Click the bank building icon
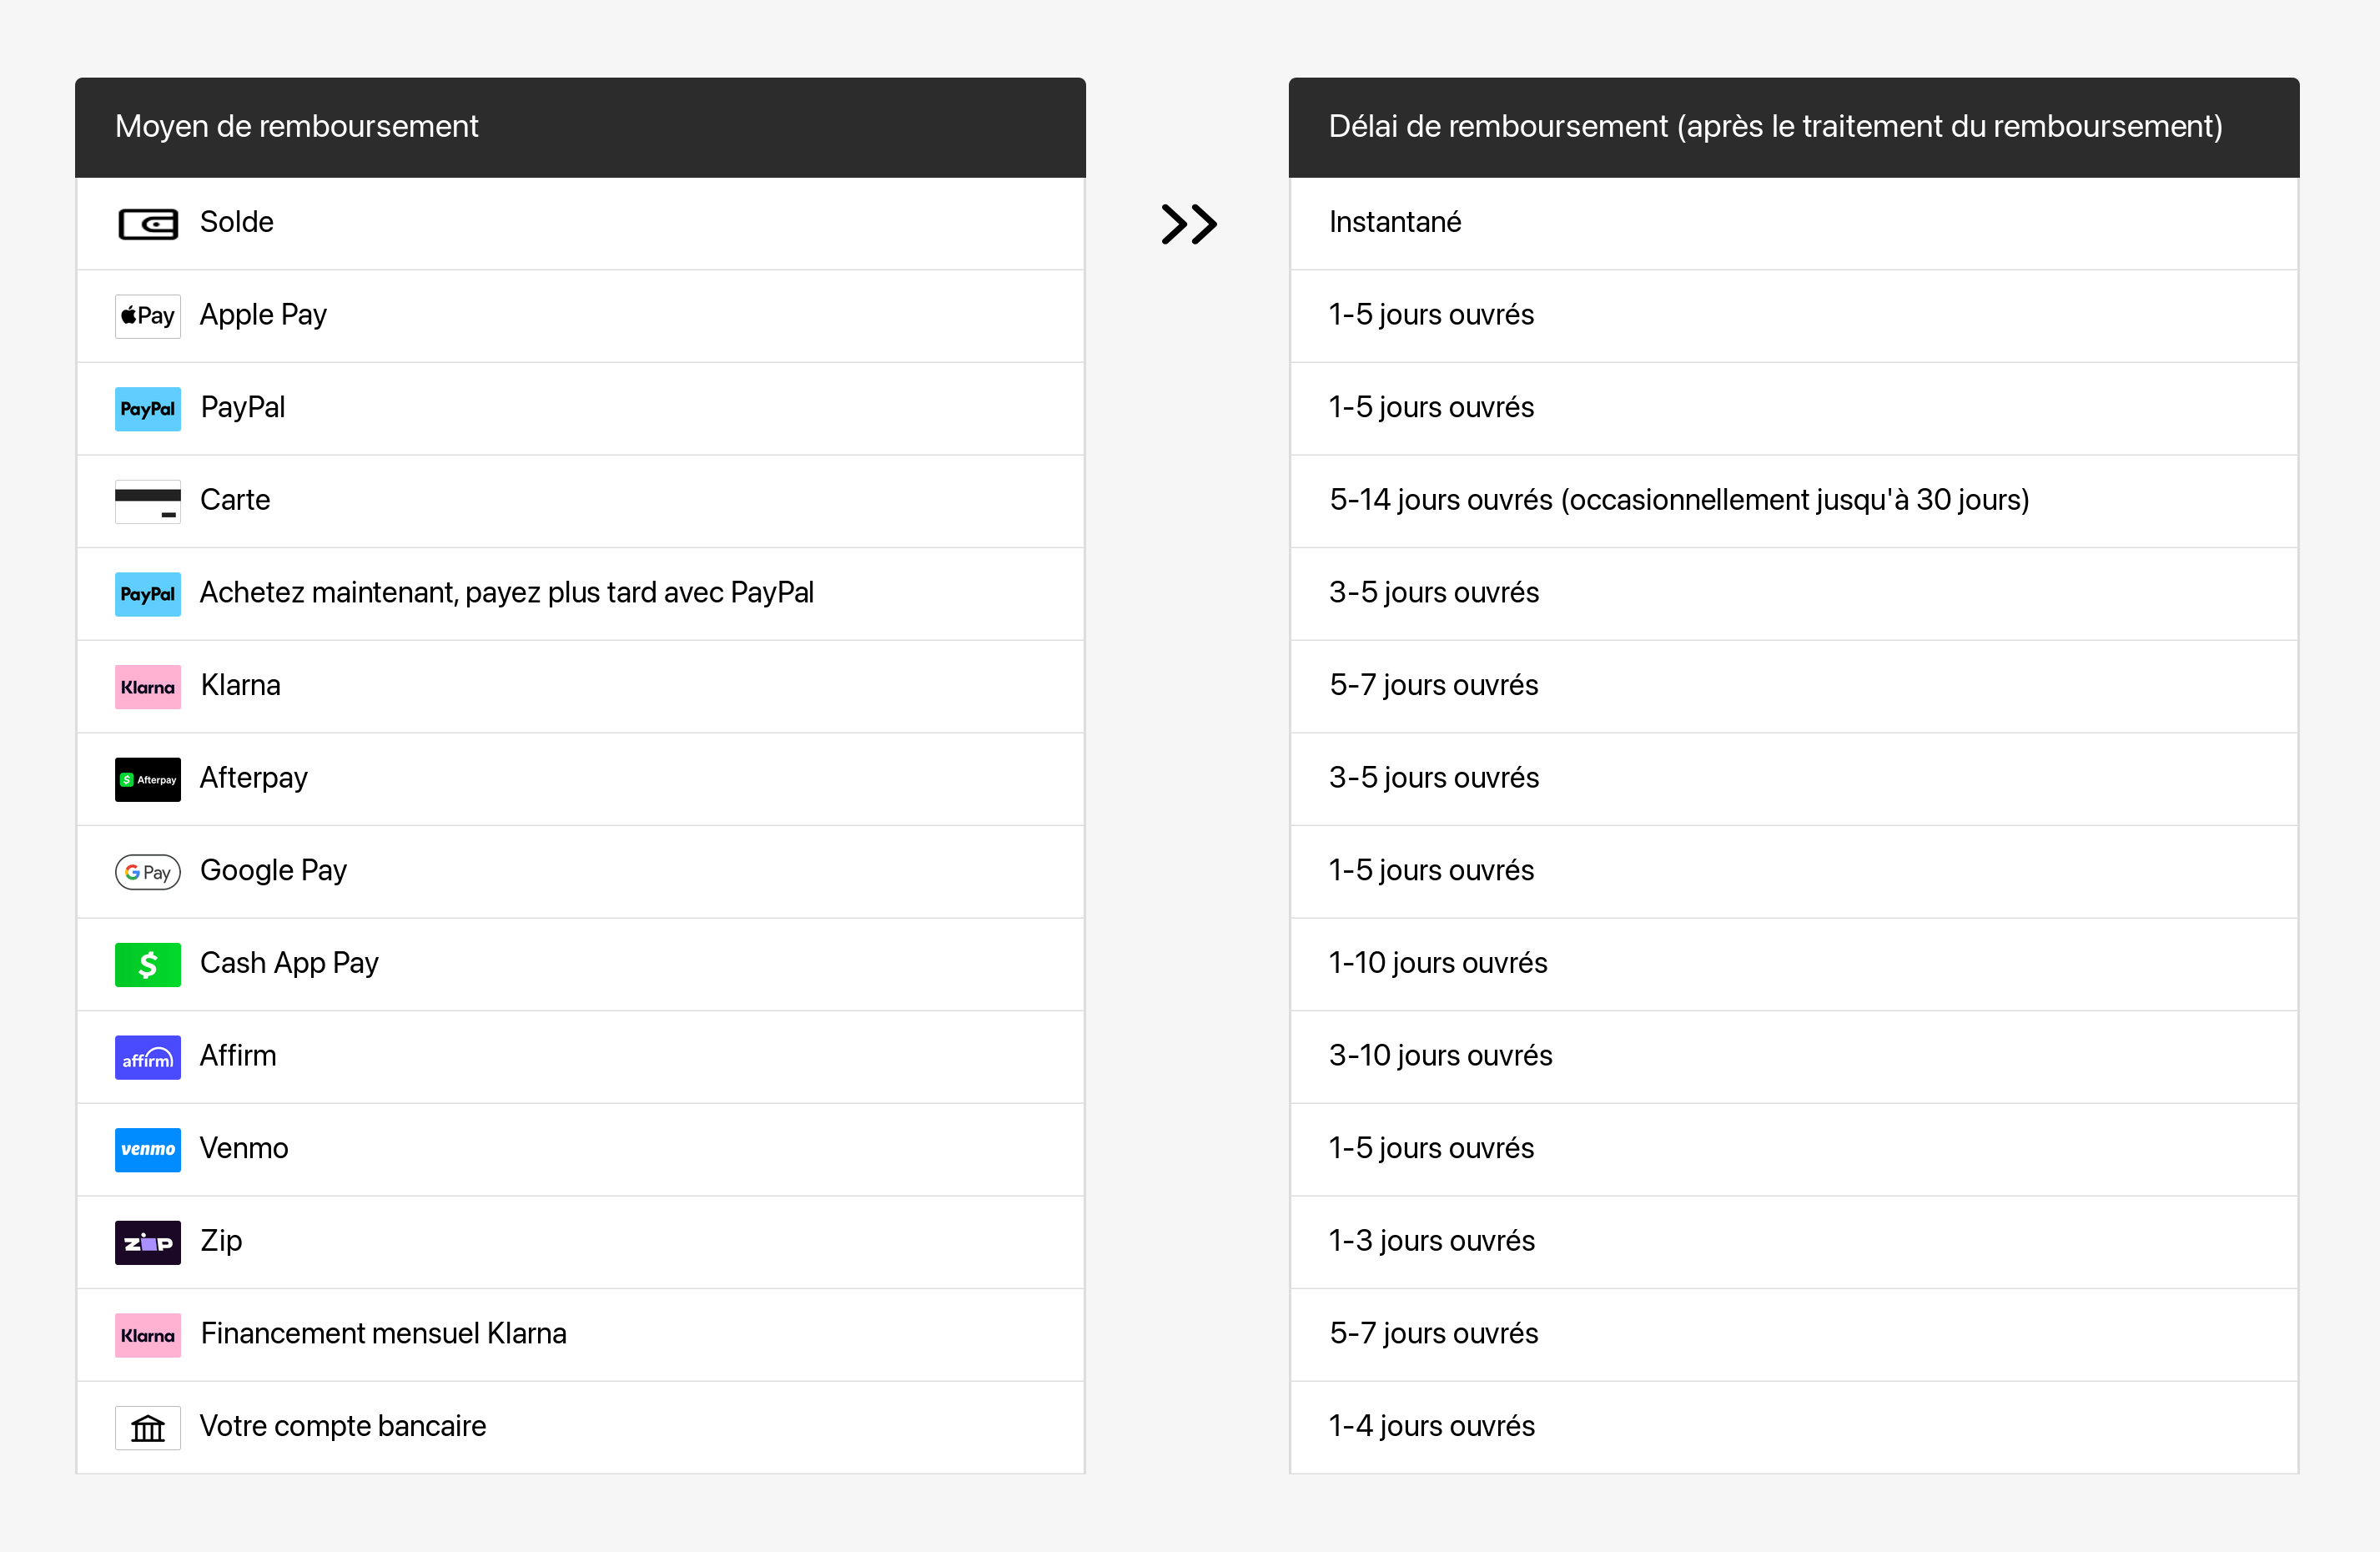 [148, 1428]
